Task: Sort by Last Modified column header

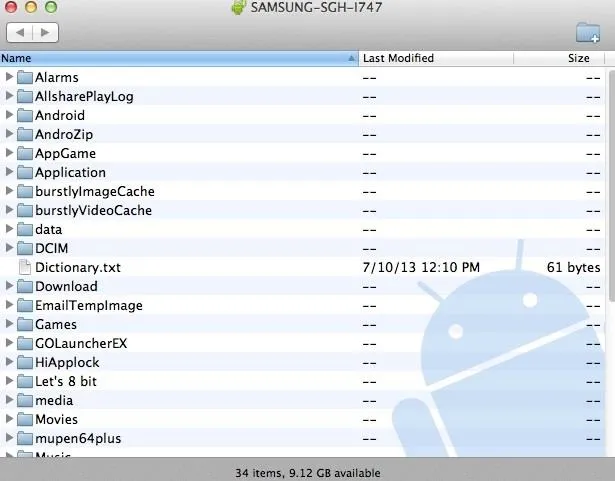Action: click(x=436, y=58)
